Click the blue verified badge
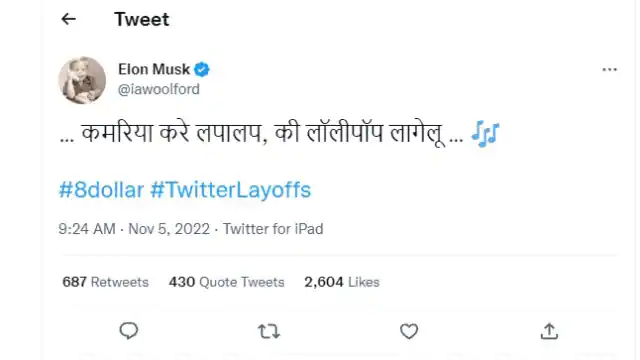 coord(202,69)
